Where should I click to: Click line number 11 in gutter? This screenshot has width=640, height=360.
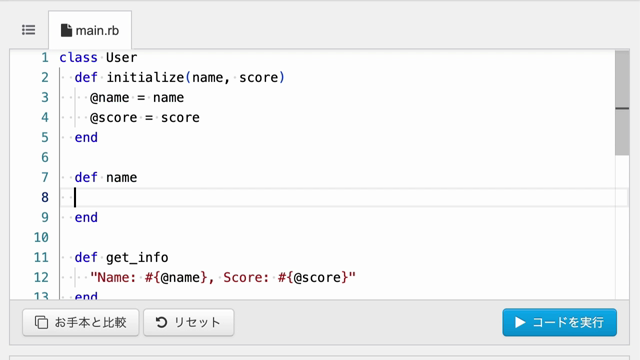[41, 258]
